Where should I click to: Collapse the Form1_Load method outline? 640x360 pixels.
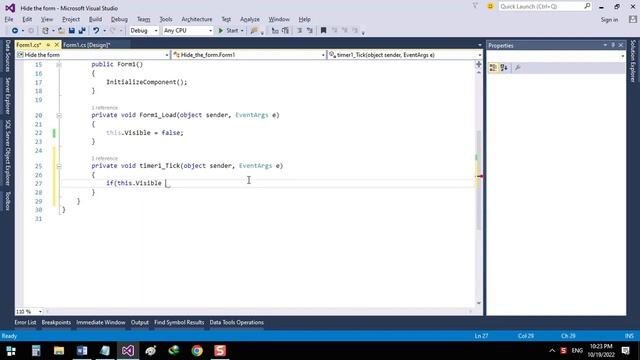pyautogui.click(x=59, y=116)
